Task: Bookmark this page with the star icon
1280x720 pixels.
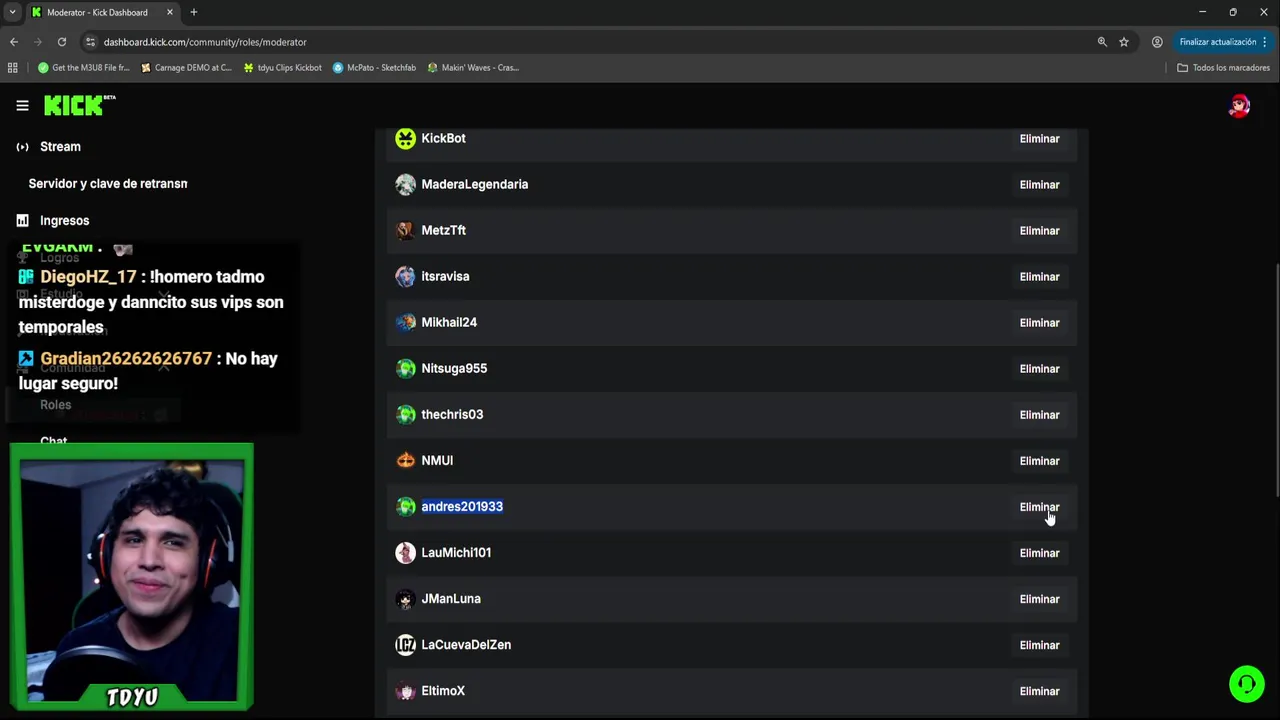Action: click(x=1124, y=42)
